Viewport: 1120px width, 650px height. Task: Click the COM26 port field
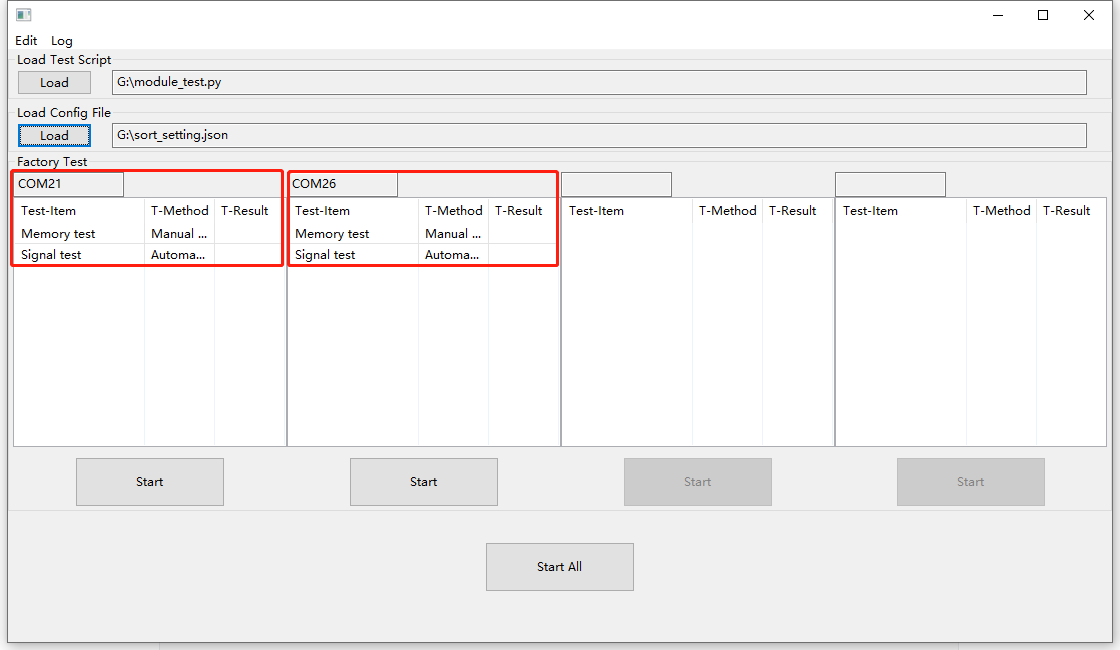(342, 184)
